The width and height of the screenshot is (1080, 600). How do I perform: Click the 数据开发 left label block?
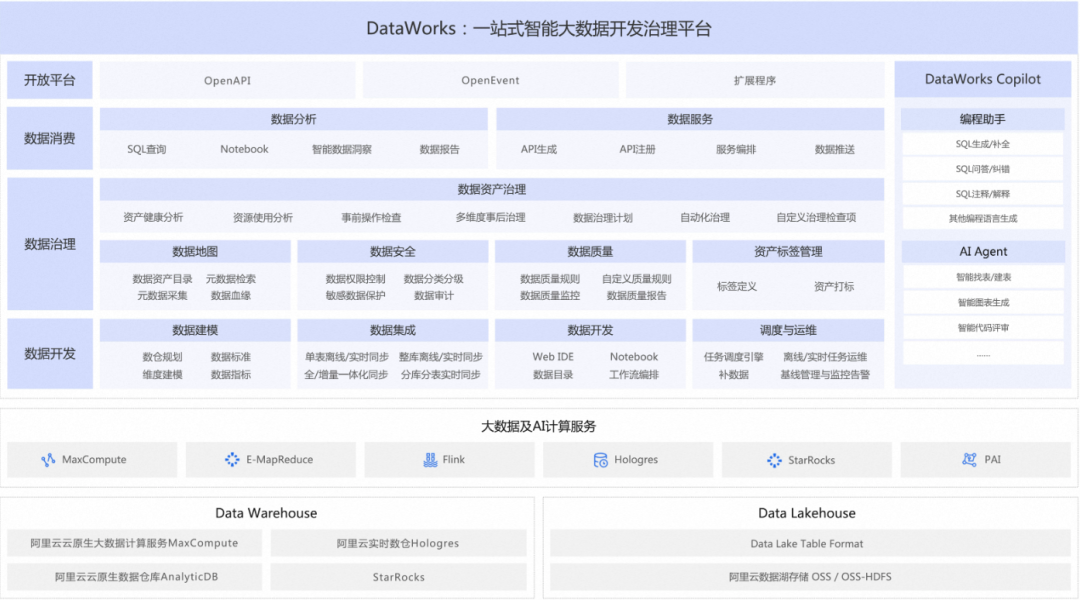tap(50, 353)
